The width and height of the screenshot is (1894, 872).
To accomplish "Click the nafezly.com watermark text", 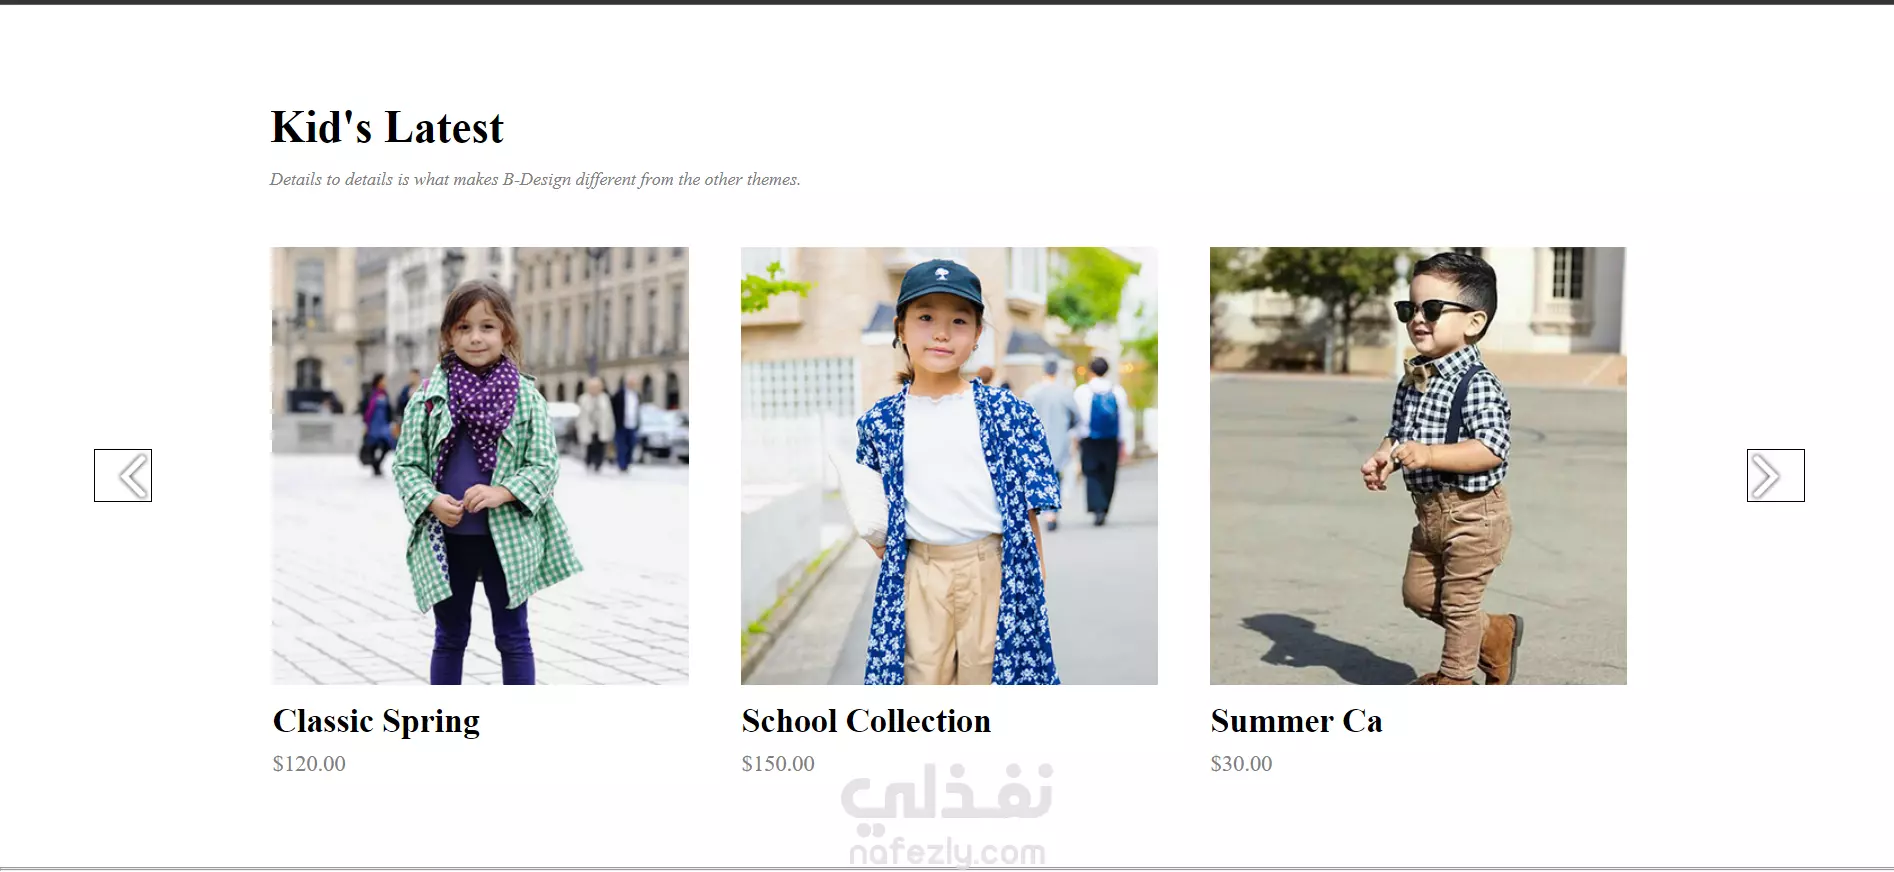I will pyautogui.click(x=947, y=853).
